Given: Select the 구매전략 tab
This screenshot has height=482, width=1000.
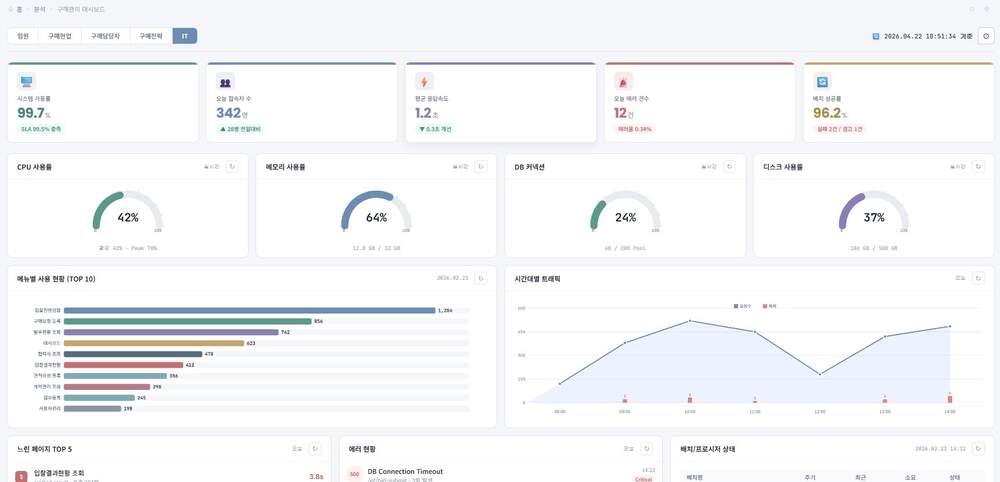Looking at the screenshot, I should point(151,36).
